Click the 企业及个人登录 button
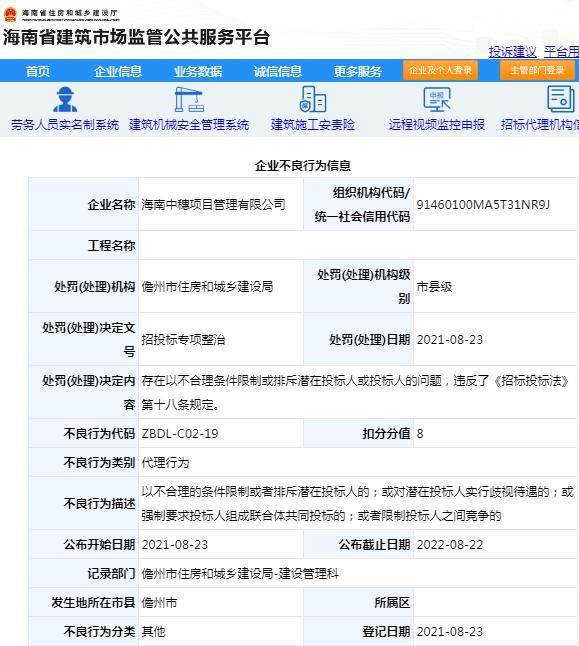 click(x=440, y=70)
